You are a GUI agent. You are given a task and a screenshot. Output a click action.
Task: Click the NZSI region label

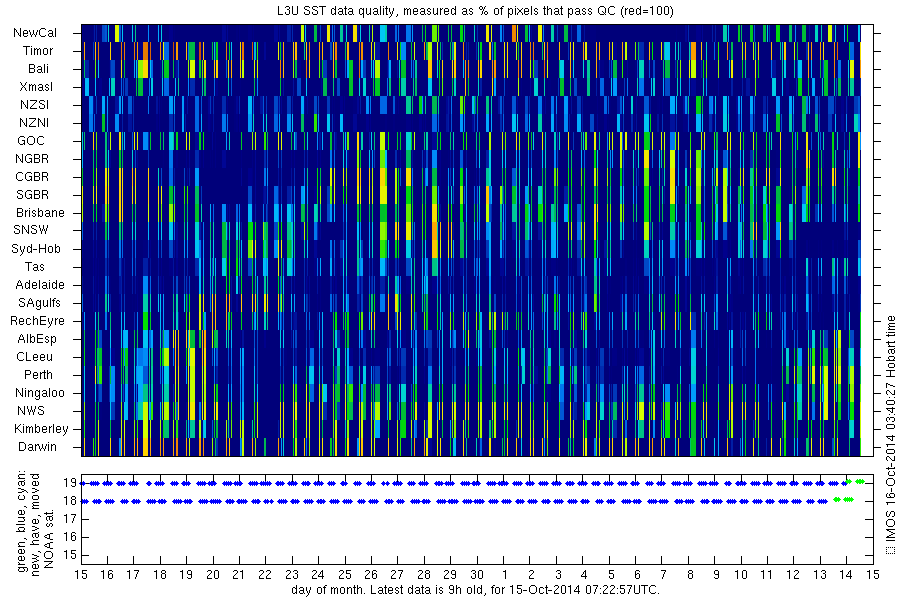point(34,105)
